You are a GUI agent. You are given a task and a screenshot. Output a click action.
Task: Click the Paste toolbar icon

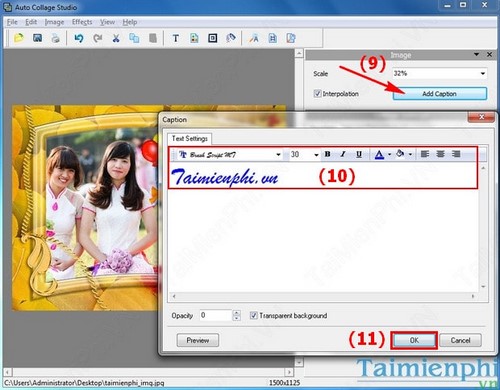pyautogui.click(x=153, y=38)
